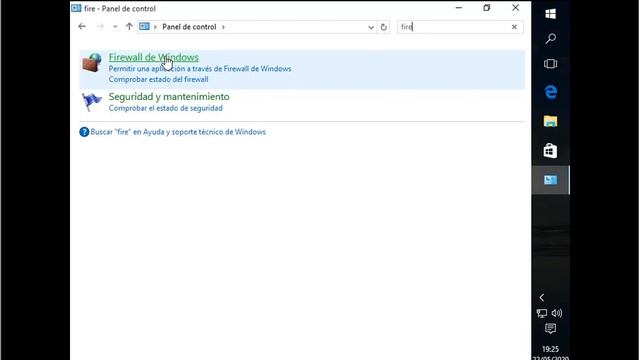Image resolution: width=640 pixels, height=360 pixels.
Task: Click the Firewall brick wall icon
Action: (x=92, y=62)
